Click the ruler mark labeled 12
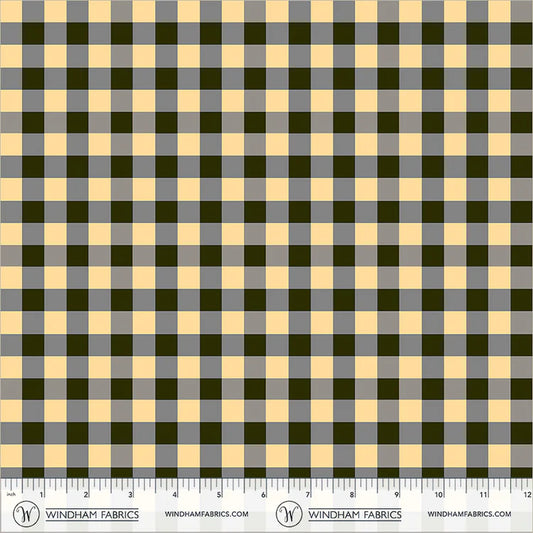 pyautogui.click(x=527, y=494)
